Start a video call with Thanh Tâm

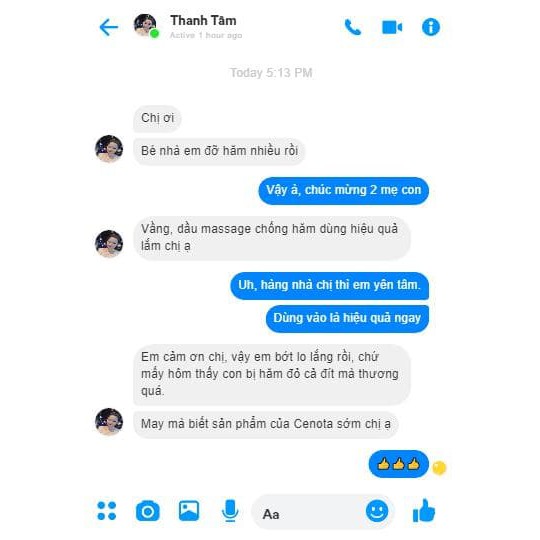pos(392,27)
